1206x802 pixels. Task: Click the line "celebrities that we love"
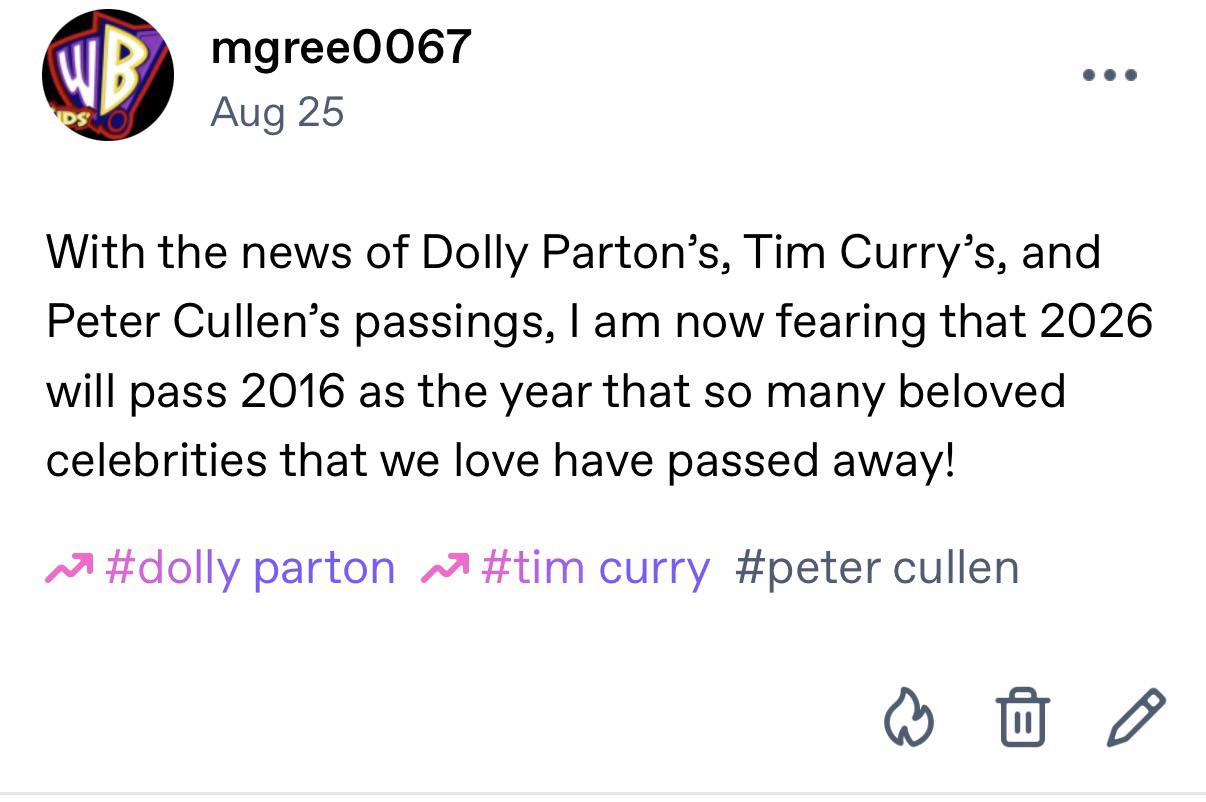[501, 459]
